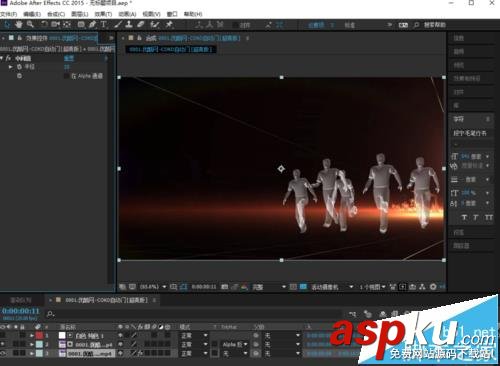Open the Layer (L) menu
Image resolution: width=500 pixels, height=366 pixels.
[x=80, y=14]
